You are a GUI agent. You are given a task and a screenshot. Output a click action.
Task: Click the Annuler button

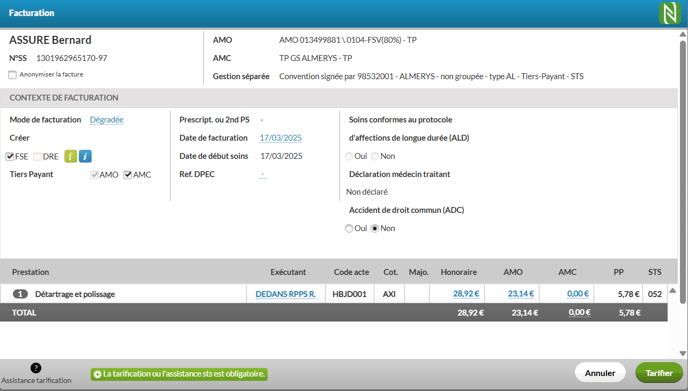point(600,373)
